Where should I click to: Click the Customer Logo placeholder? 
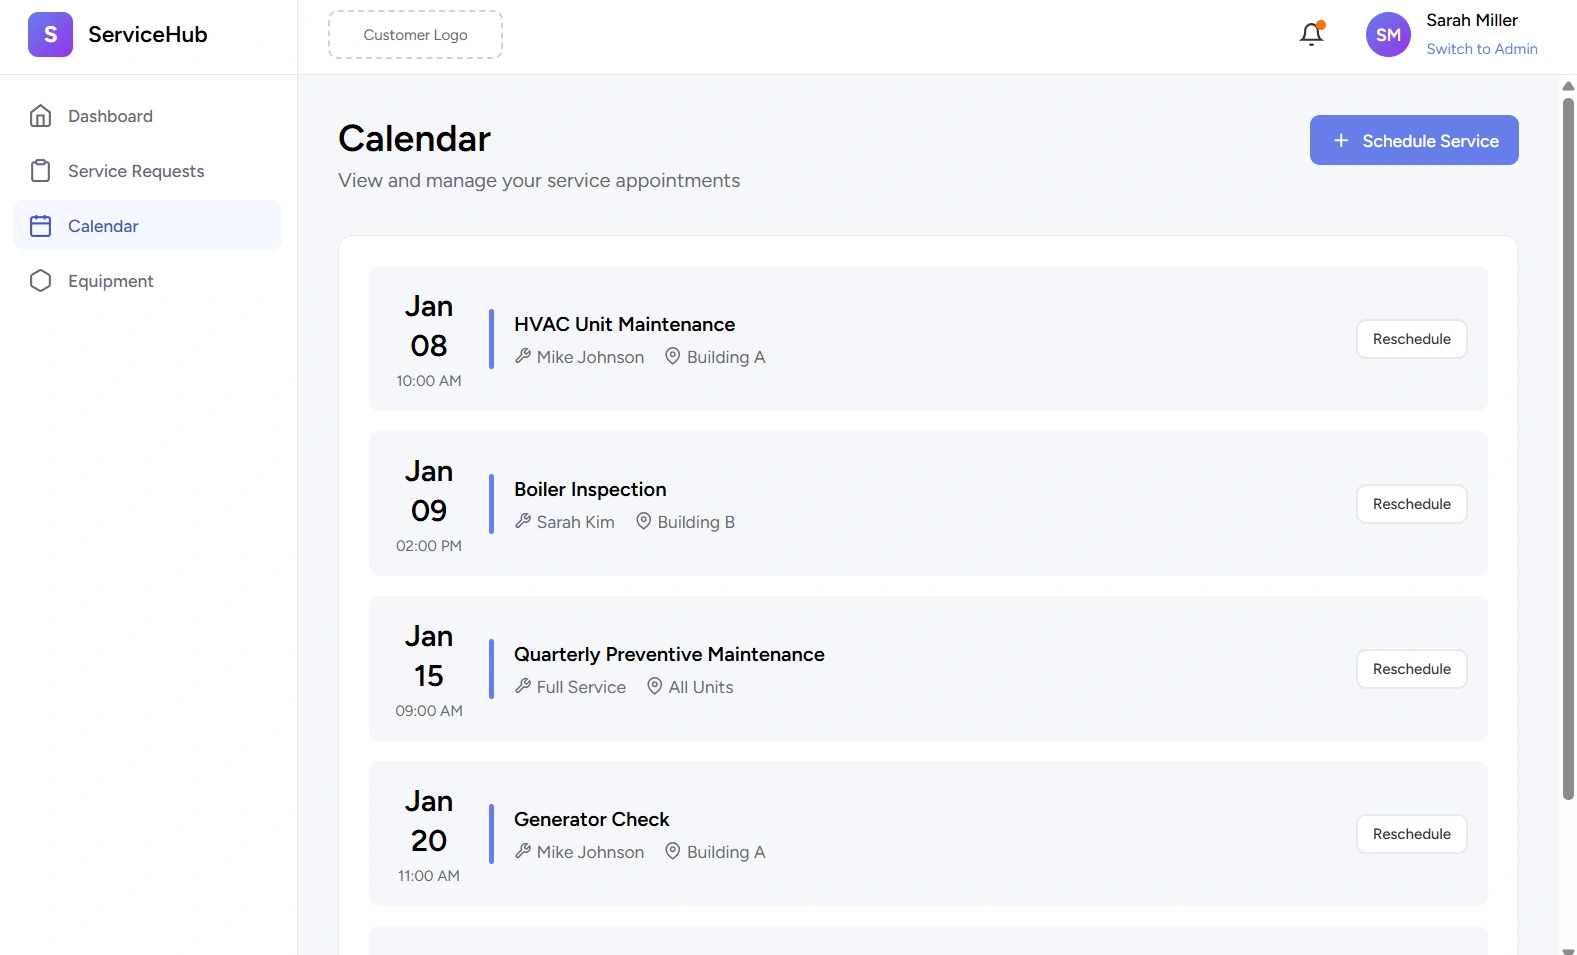coord(415,35)
